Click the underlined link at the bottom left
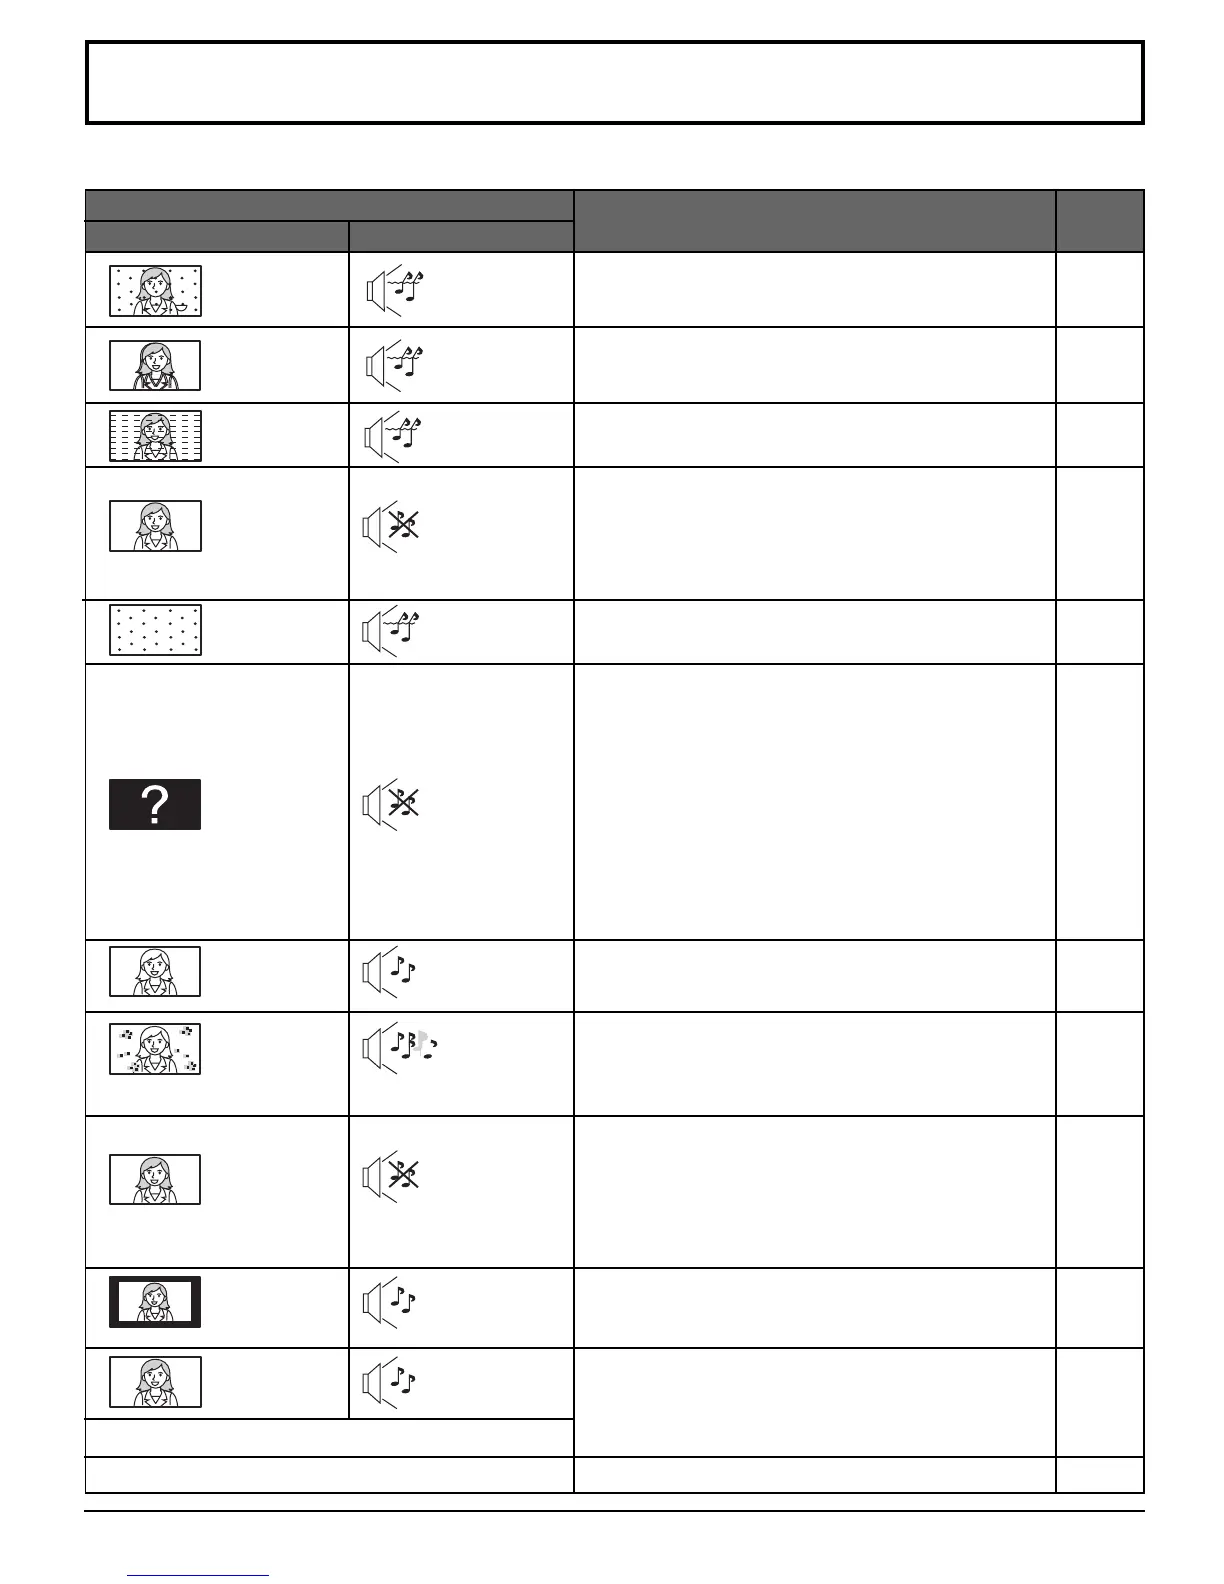Viewport: 1224px width, 1584px height. tap(199, 1575)
